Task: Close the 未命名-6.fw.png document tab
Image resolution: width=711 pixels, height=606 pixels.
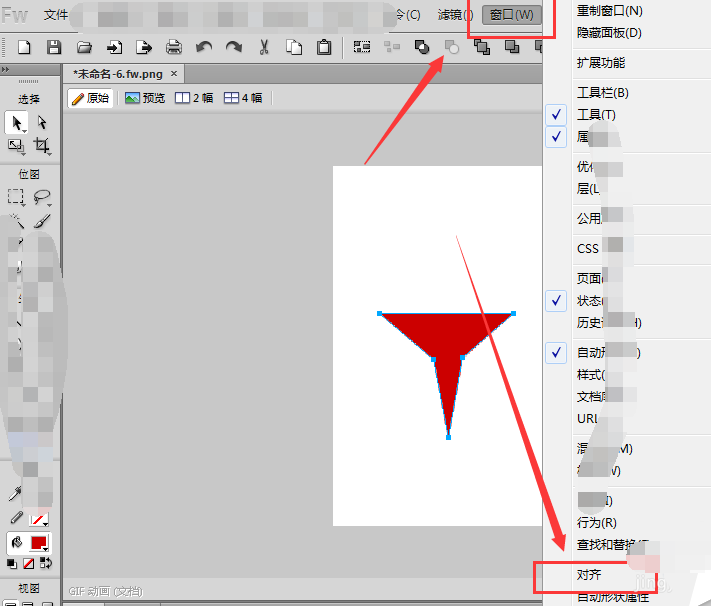Action: 174,73
